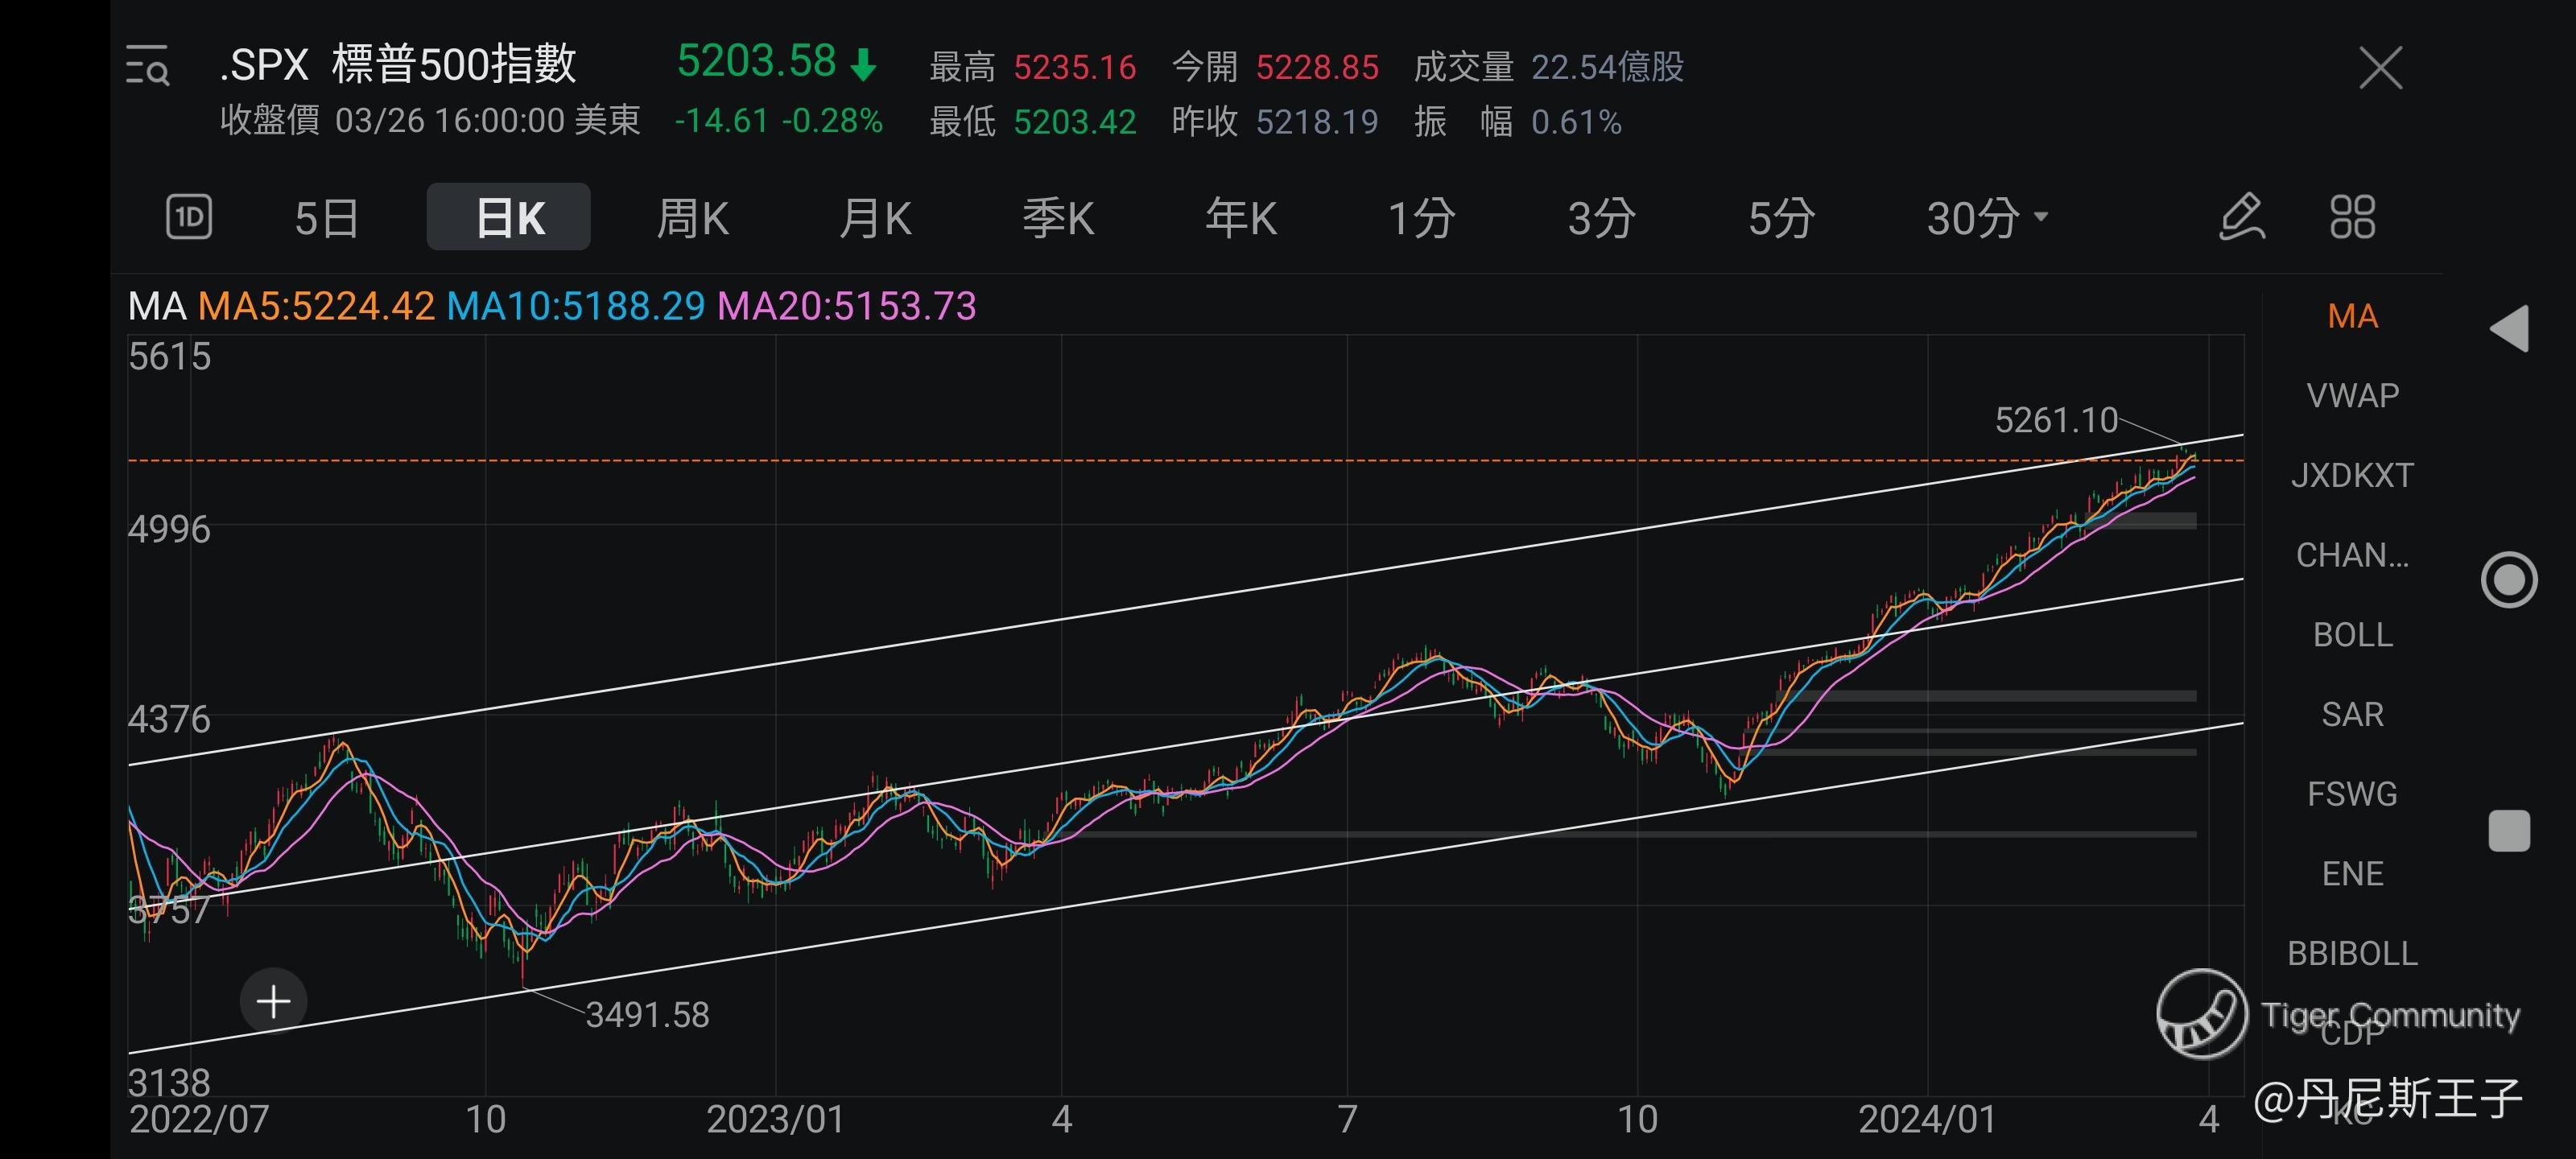
Task: Open the four-square layout grid icon
Action: point(2352,217)
